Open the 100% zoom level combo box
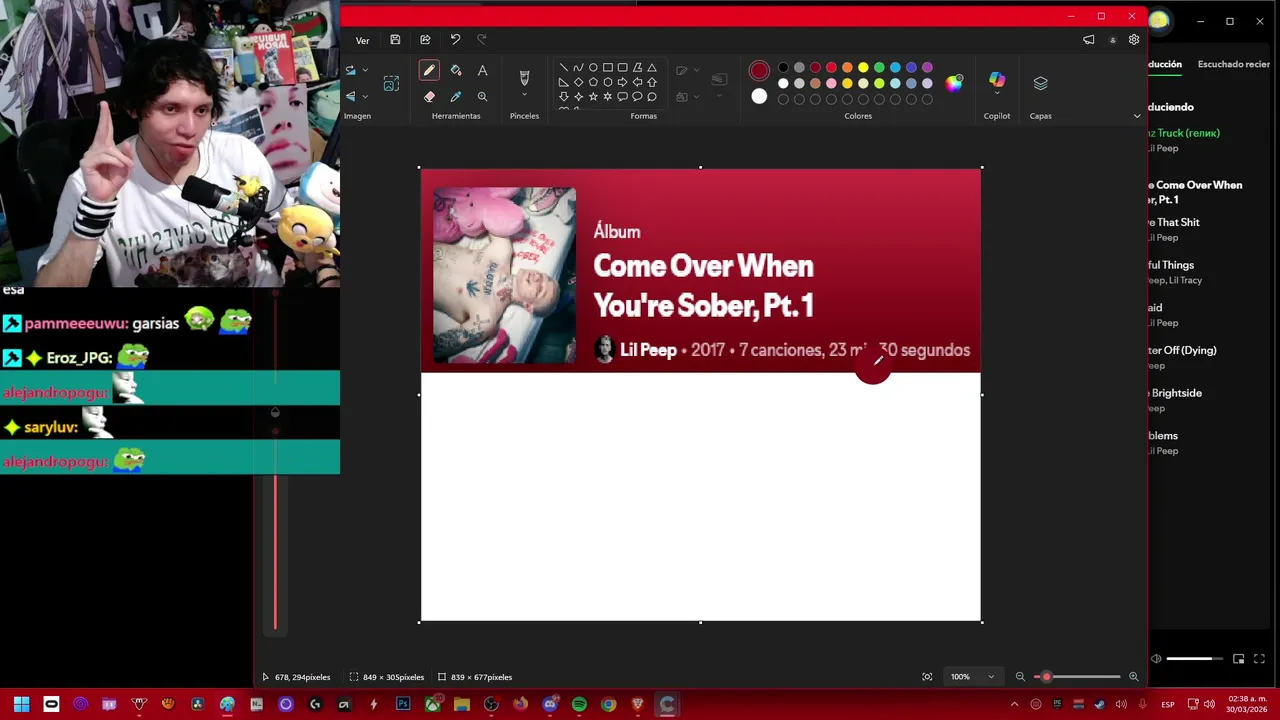Viewport: 1280px width, 720px height. 972,677
